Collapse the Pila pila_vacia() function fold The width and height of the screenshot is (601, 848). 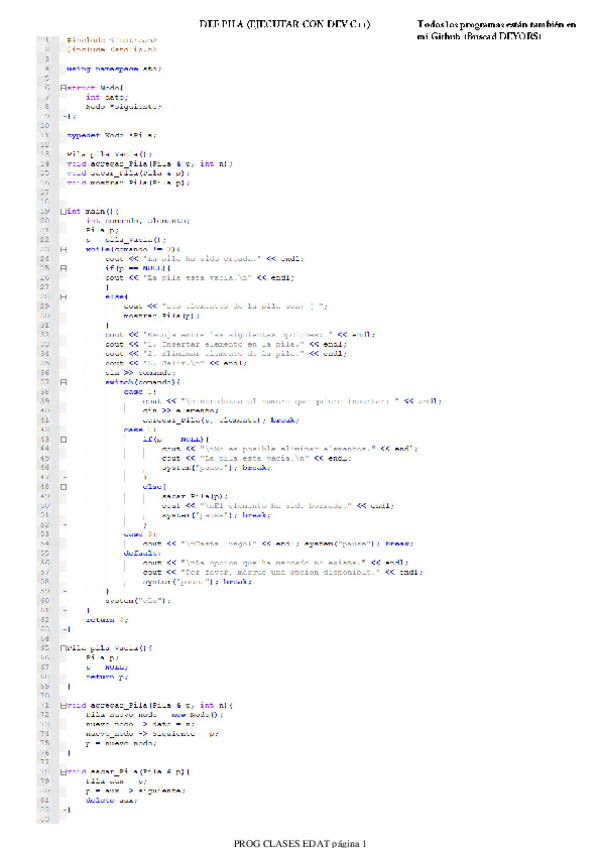point(64,648)
